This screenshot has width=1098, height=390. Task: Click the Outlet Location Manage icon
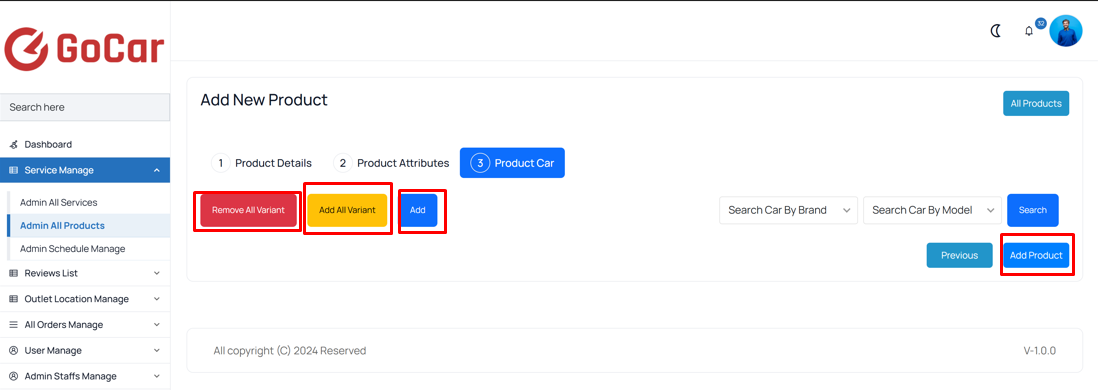[13, 299]
